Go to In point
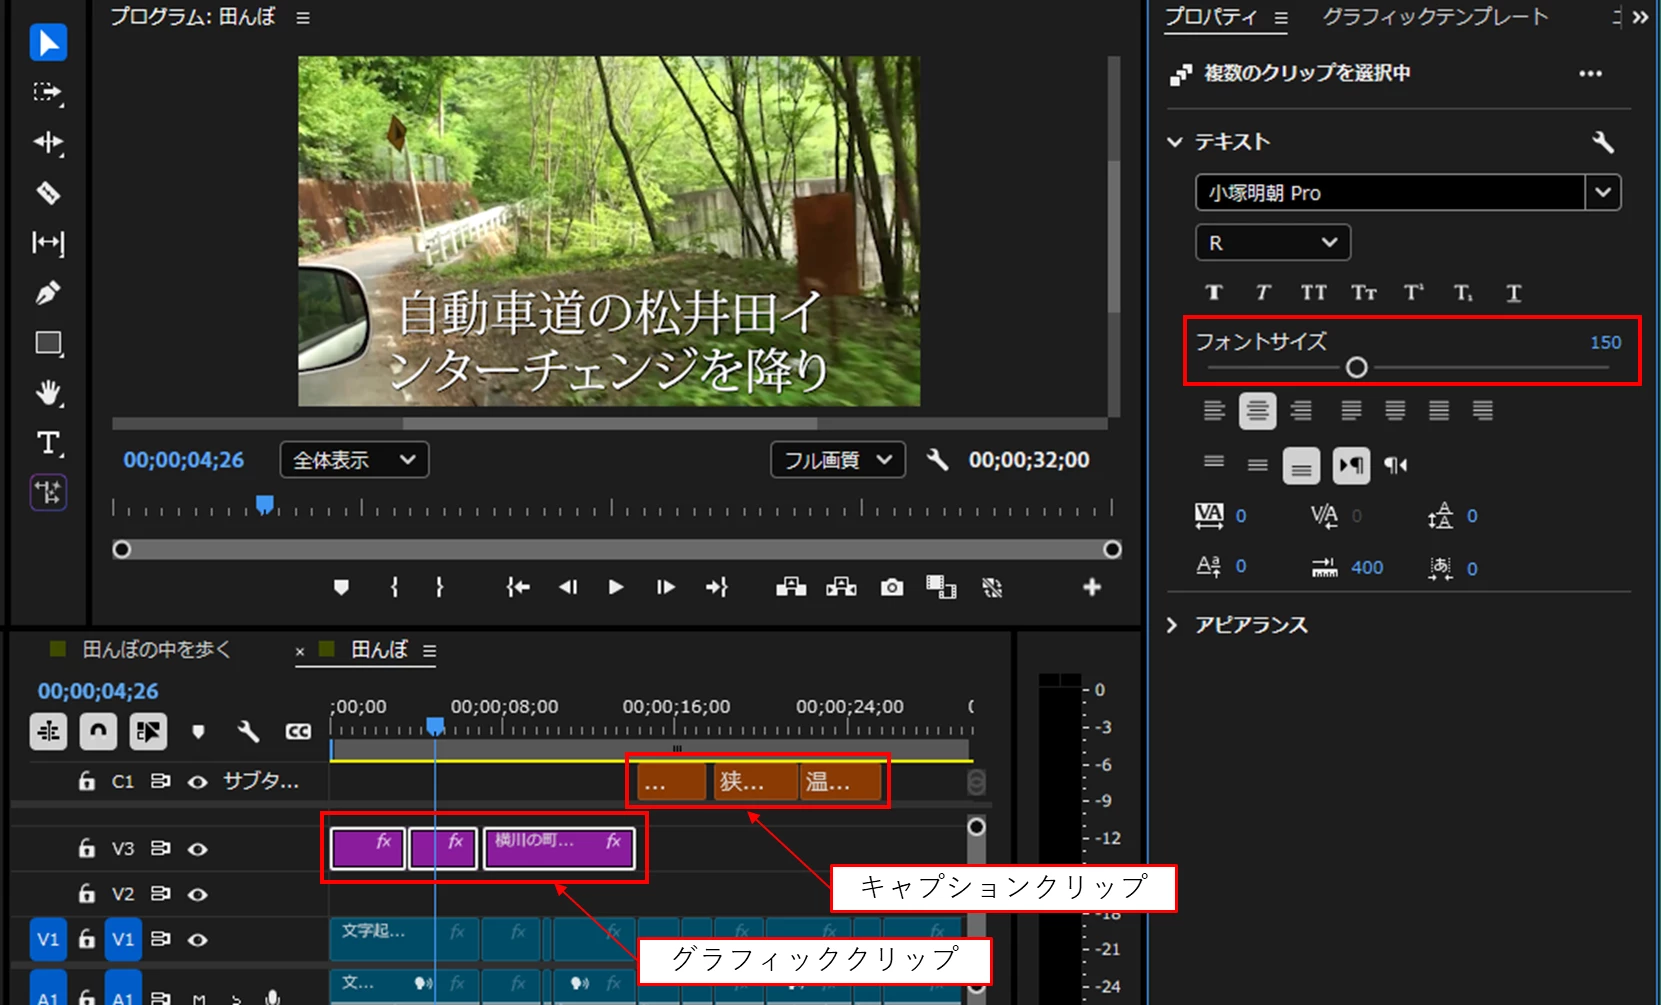 [x=518, y=587]
